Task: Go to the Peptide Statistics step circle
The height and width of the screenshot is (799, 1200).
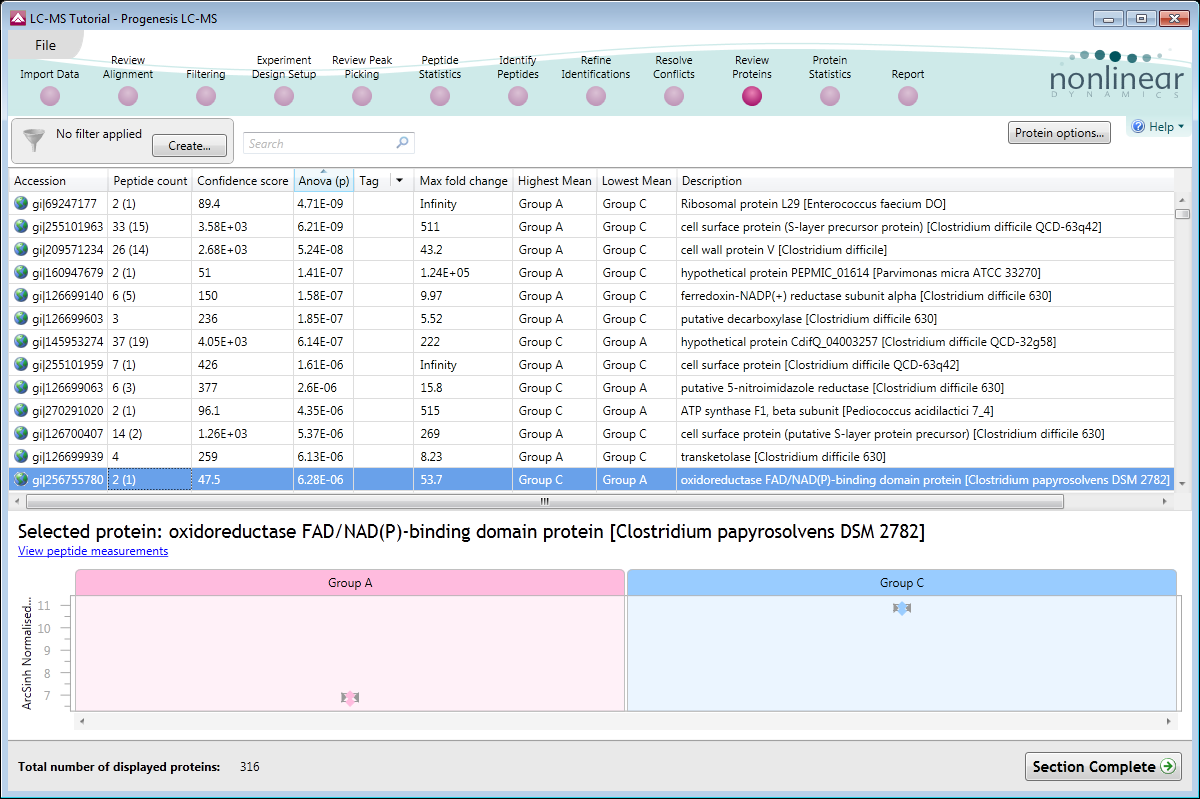Action: [x=440, y=96]
